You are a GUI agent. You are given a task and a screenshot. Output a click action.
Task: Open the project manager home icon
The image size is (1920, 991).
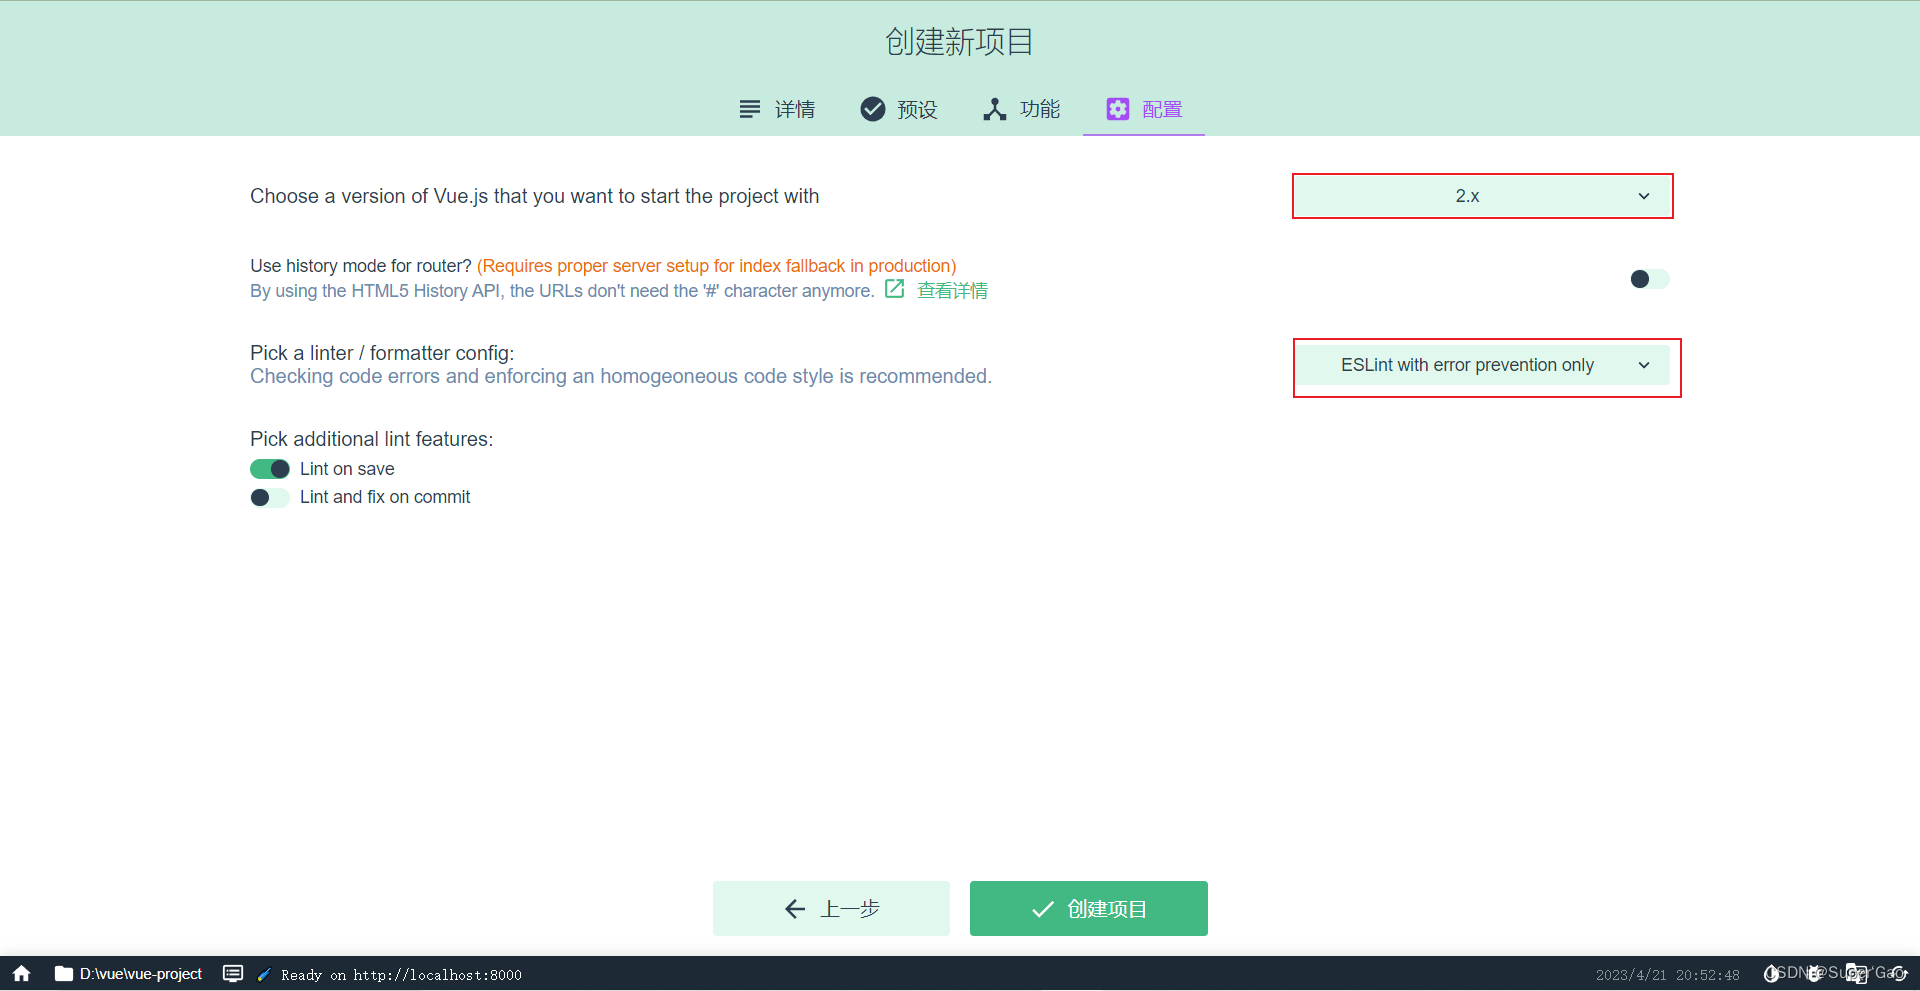pyautogui.click(x=22, y=974)
